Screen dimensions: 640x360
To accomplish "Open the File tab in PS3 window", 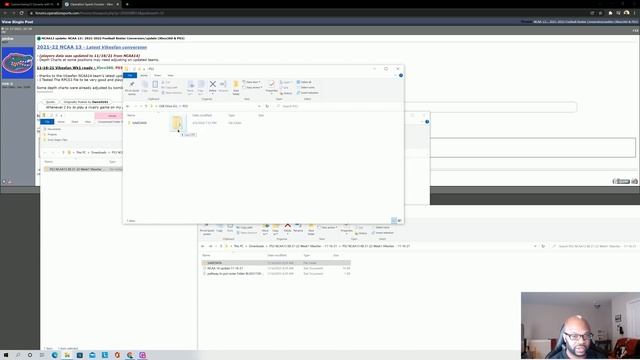I will pos(130,76).
